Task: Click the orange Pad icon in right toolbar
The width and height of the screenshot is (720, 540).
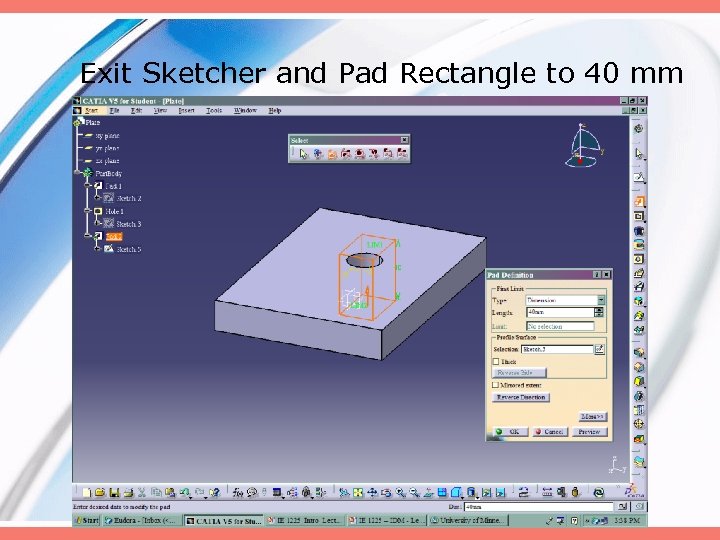Action: tap(639, 201)
